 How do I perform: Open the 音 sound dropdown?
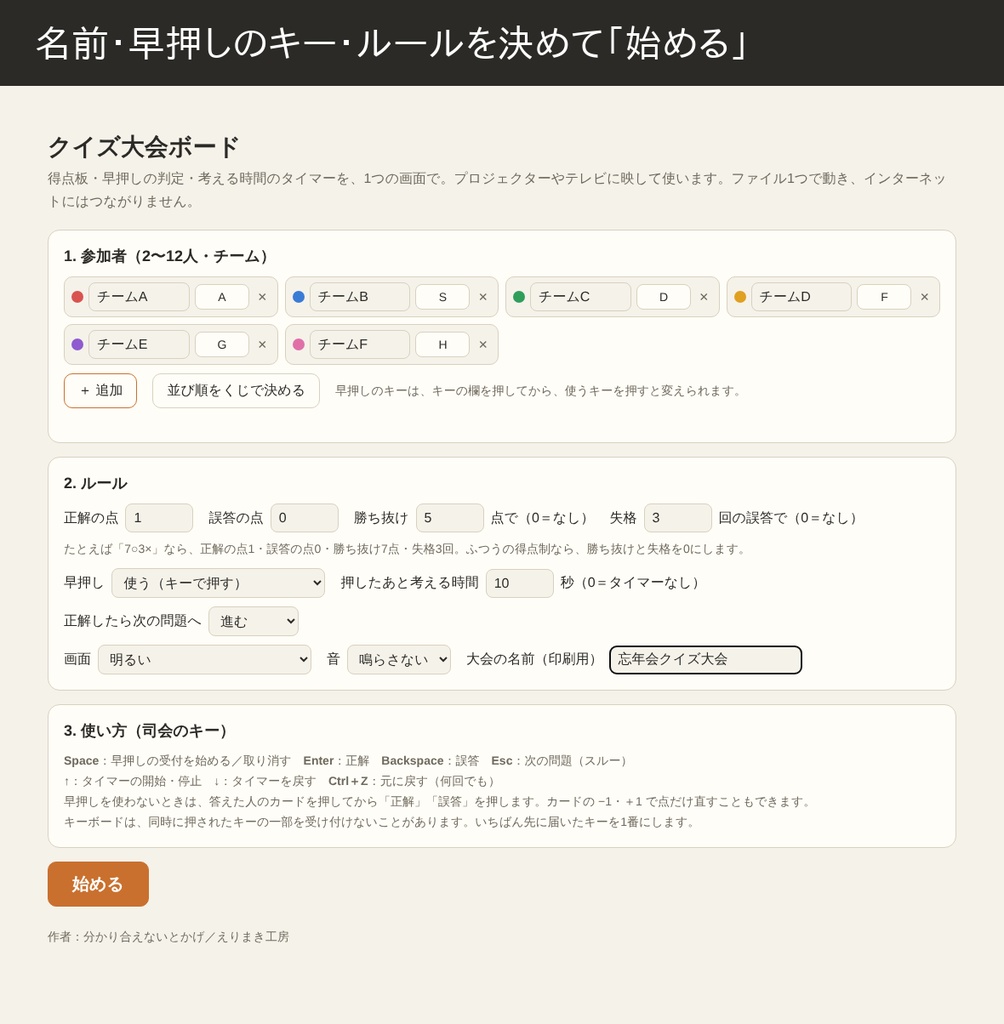coord(399,660)
